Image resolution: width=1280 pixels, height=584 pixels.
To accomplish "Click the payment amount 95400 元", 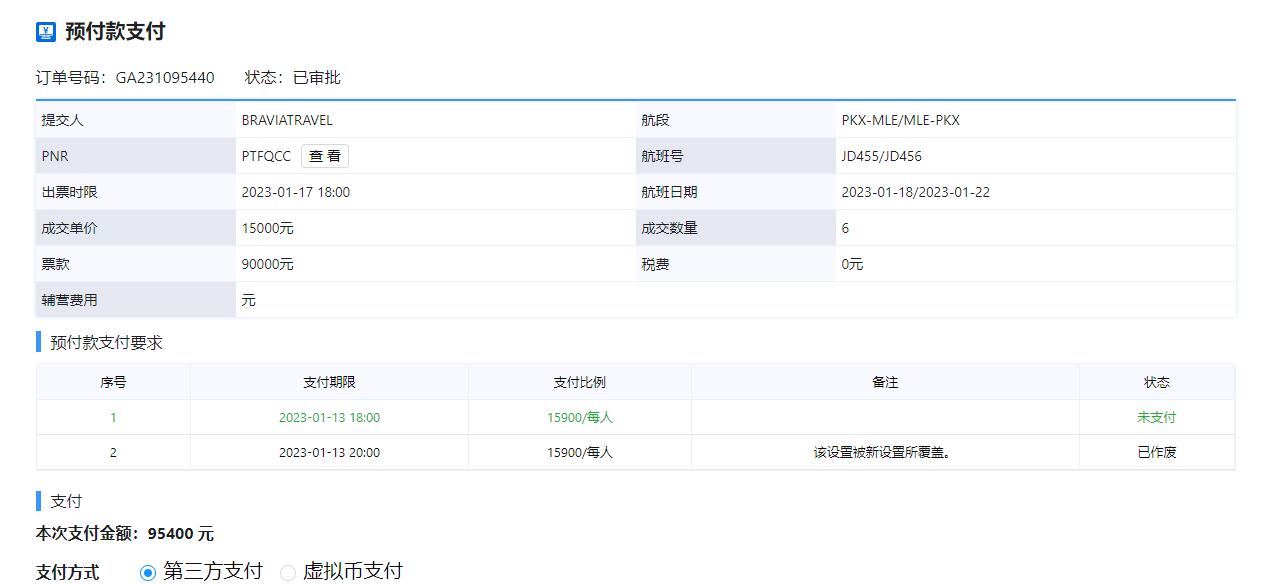I will pyautogui.click(x=180, y=534).
